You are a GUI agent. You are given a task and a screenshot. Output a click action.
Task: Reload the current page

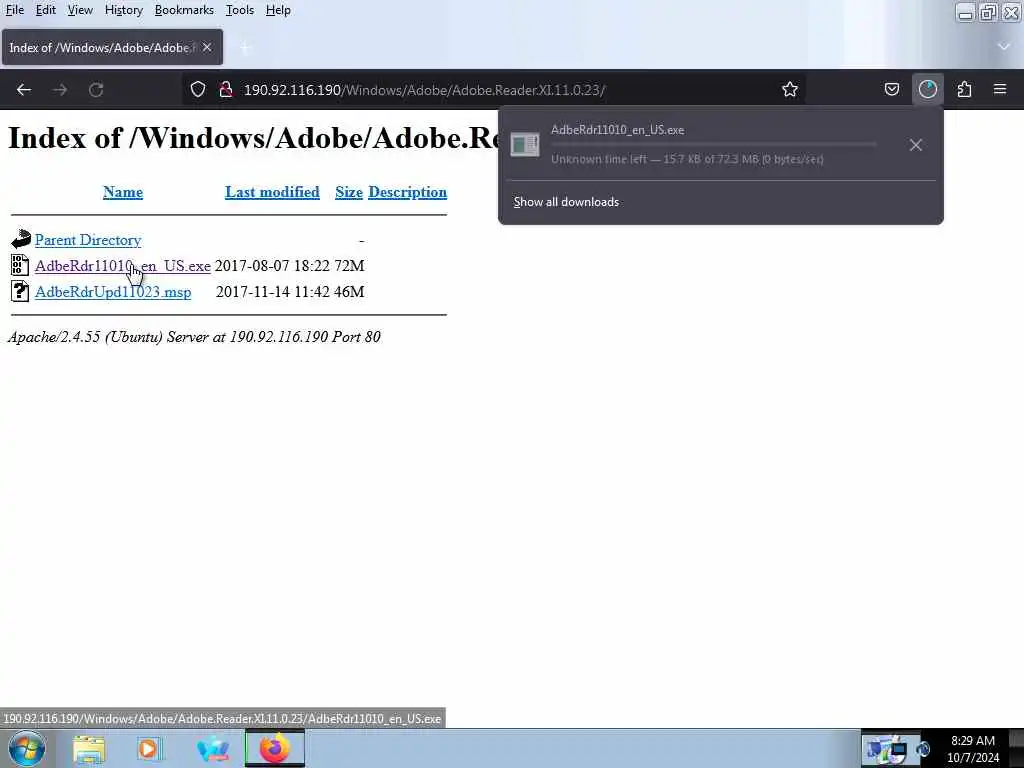click(x=96, y=89)
